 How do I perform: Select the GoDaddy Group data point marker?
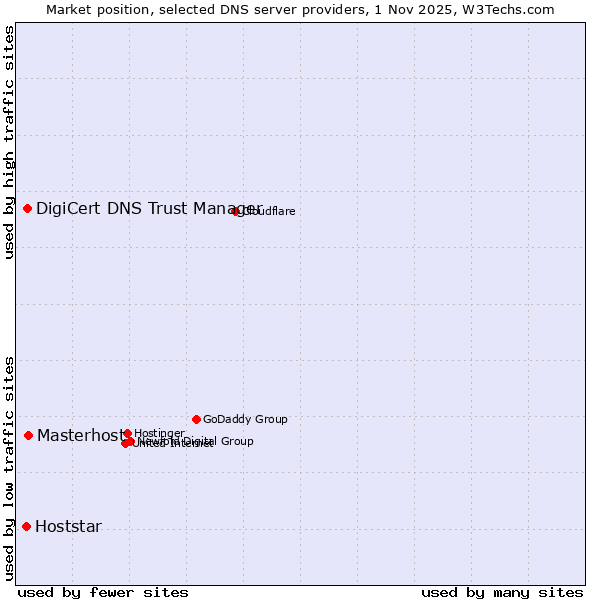coord(196,419)
